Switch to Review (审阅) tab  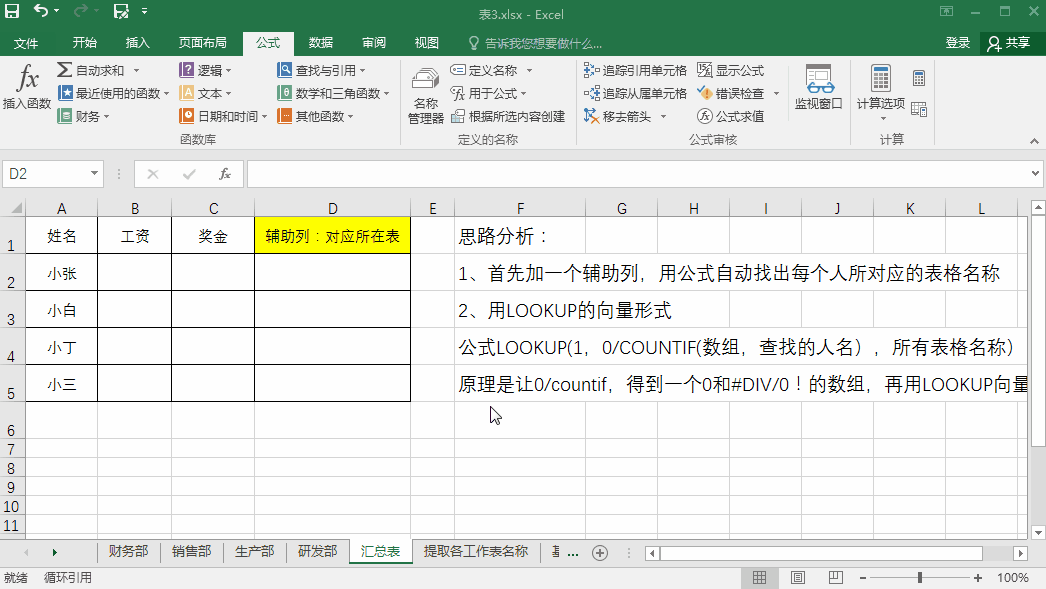coord(374,43)
